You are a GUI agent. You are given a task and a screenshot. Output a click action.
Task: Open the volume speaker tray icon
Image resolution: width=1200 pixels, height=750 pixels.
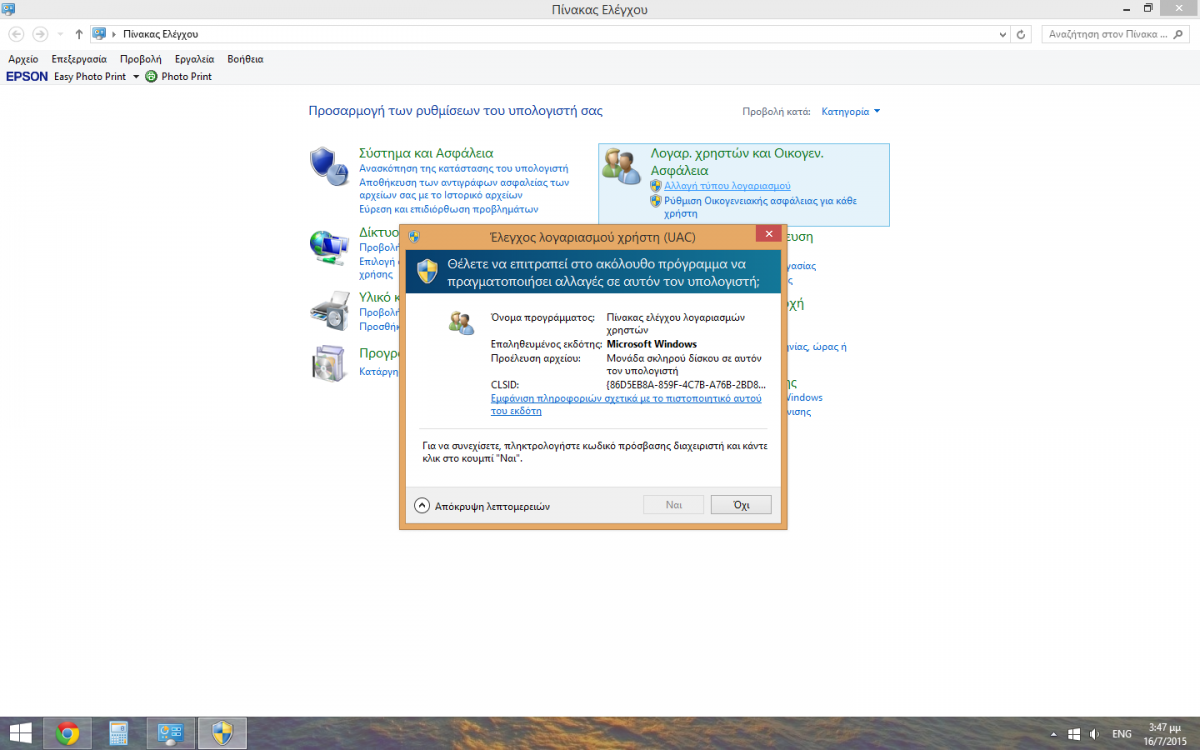(1093, 734)
